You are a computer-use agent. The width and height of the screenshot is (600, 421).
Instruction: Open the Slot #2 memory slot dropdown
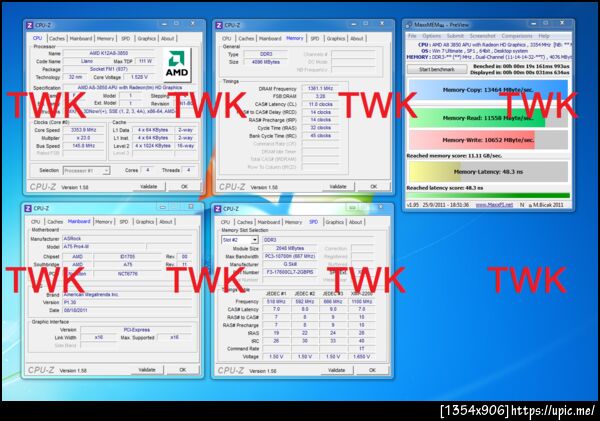point(254,240)
